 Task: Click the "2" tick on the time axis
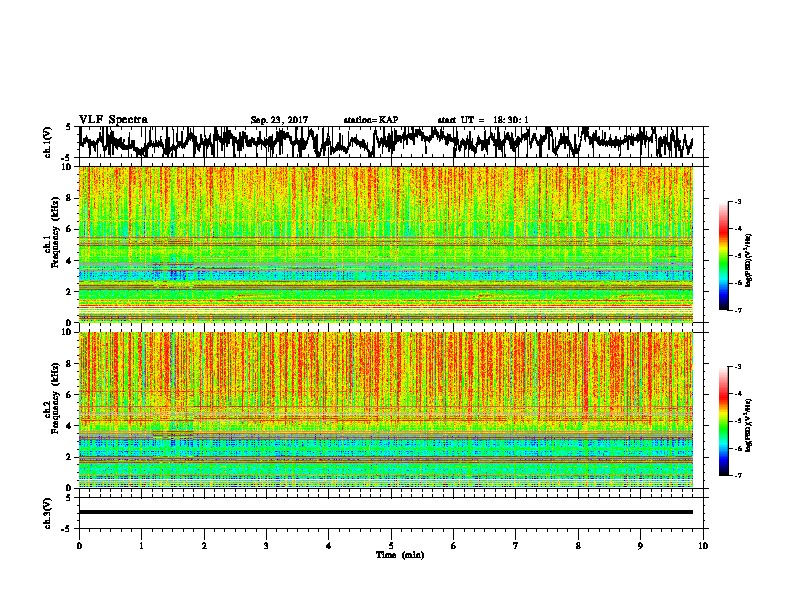204,546
